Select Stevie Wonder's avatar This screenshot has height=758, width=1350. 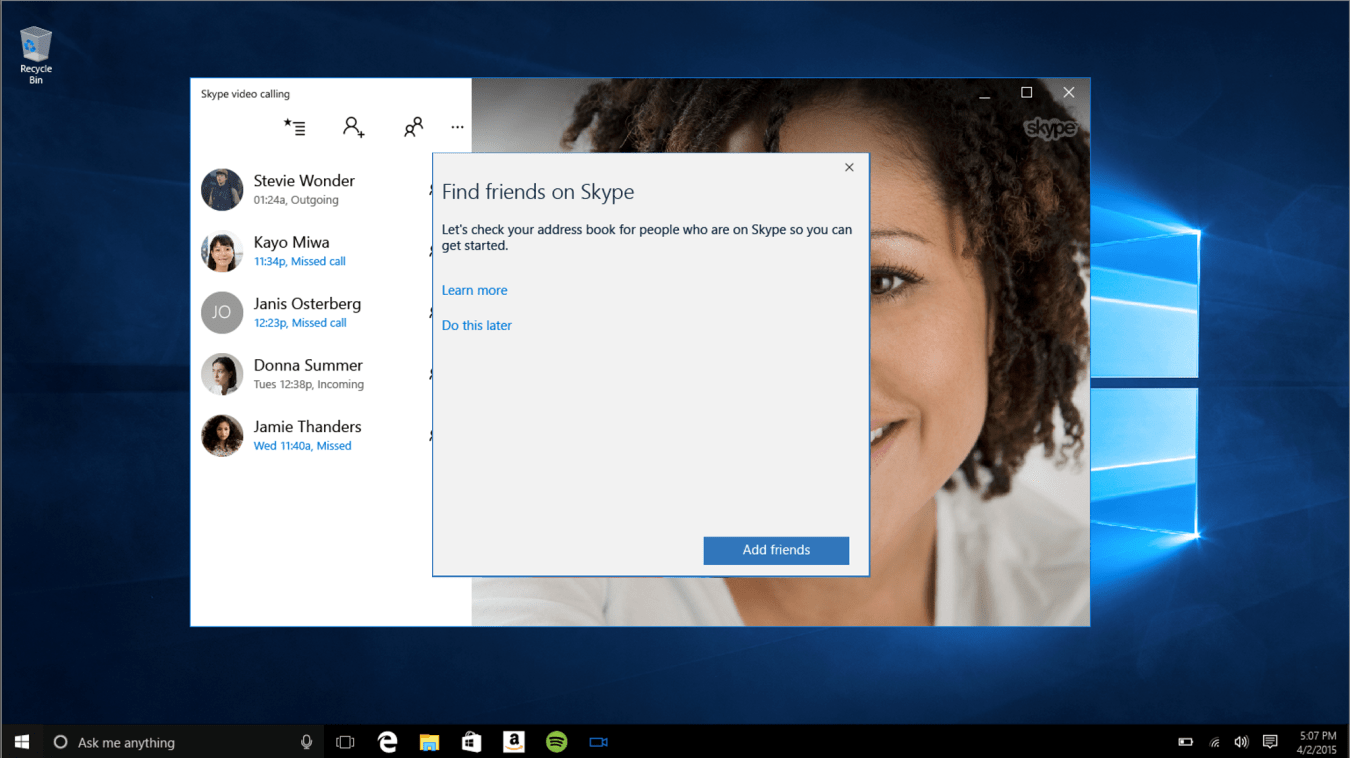coord(222,189)
